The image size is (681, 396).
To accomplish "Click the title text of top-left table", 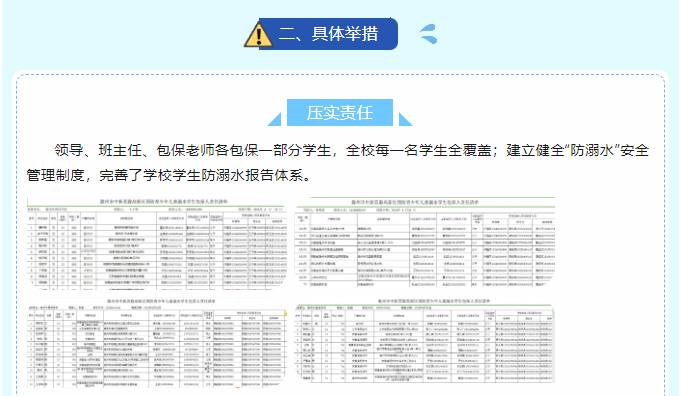I will (x=163, y=201).
